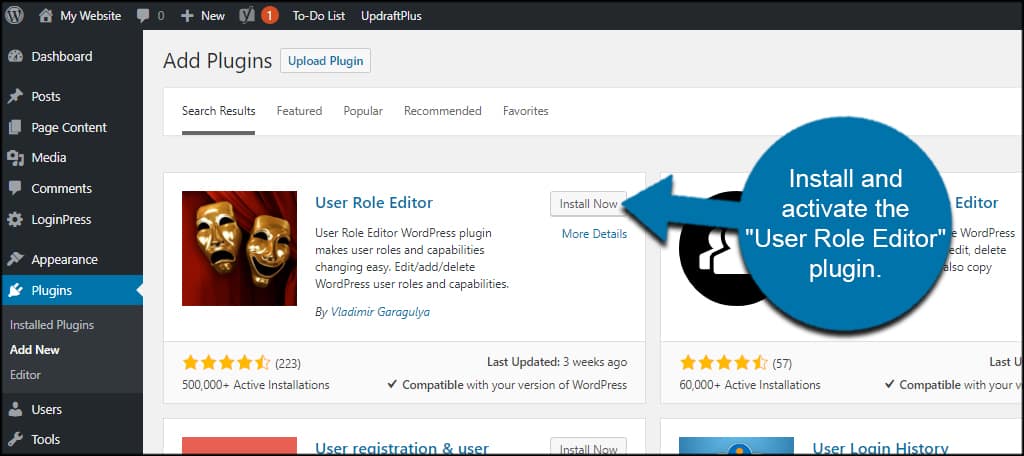Open author link Vladimir Garagulya
This screenshot has height=456, width=1024.
(380, 312)
